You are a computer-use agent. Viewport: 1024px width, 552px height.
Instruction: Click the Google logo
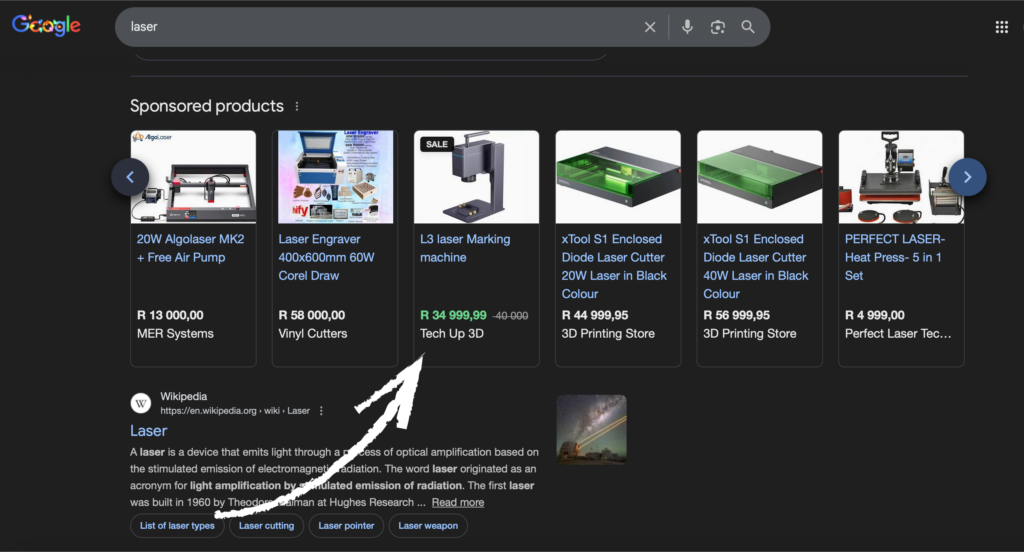pyautogui.click(x=46, y=25)
